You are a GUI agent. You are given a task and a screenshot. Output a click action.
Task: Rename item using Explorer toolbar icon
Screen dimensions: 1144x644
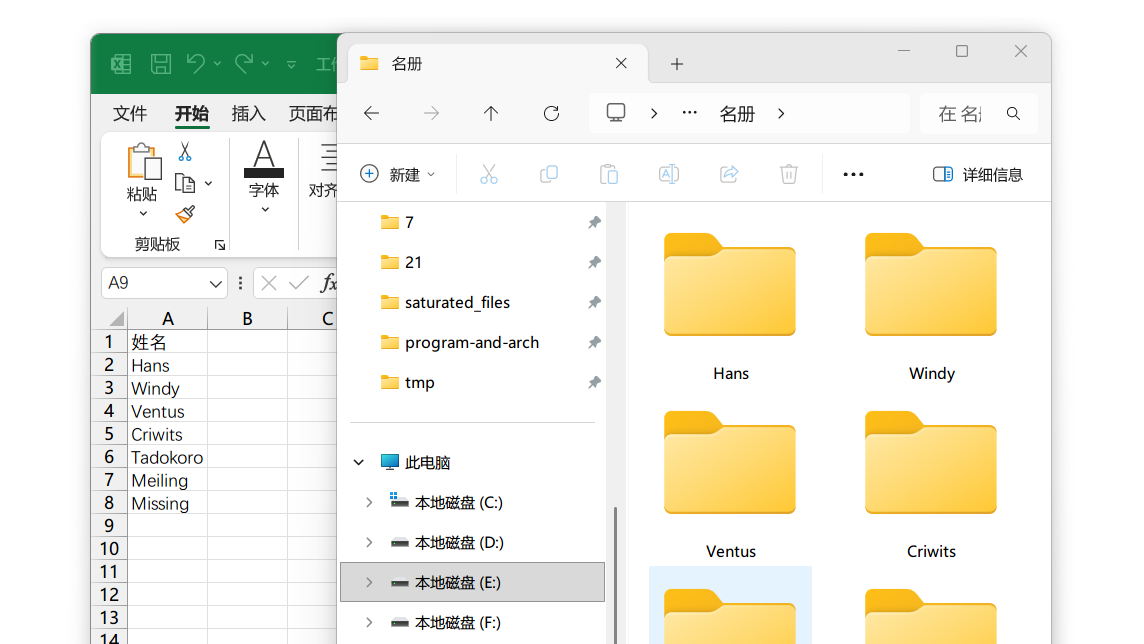click(x=669, y=173)
